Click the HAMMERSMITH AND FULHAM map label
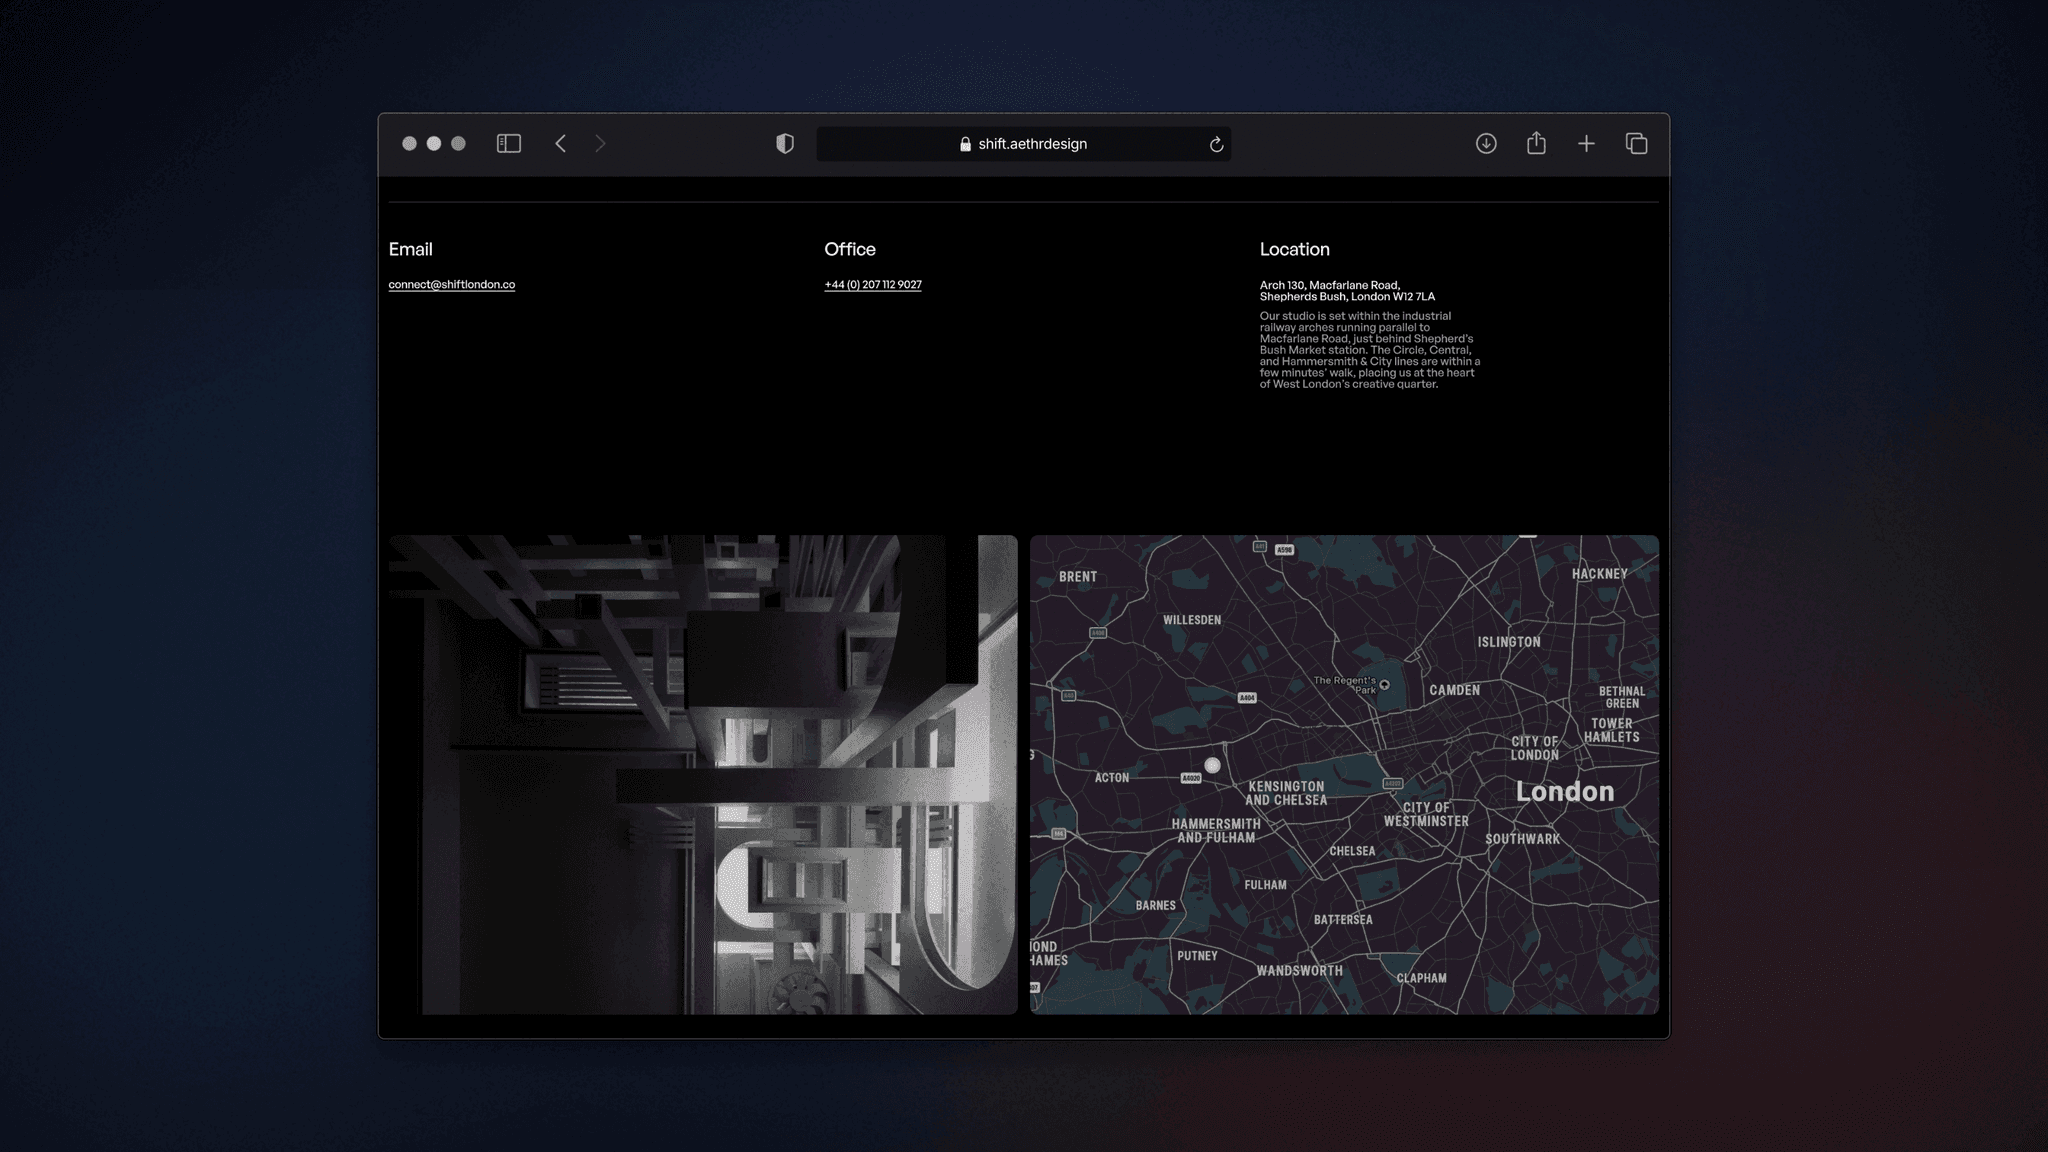Screen dimensions: 2048x1152 click(x=1216, y=831)
